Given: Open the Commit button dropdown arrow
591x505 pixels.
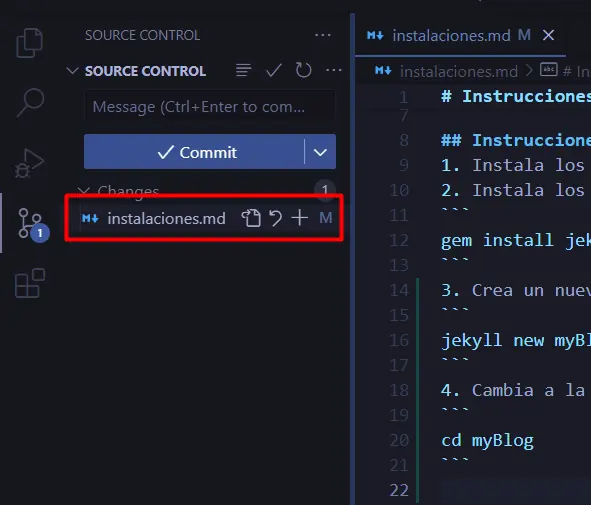Looking at the screenshot, I should (320, 152).
